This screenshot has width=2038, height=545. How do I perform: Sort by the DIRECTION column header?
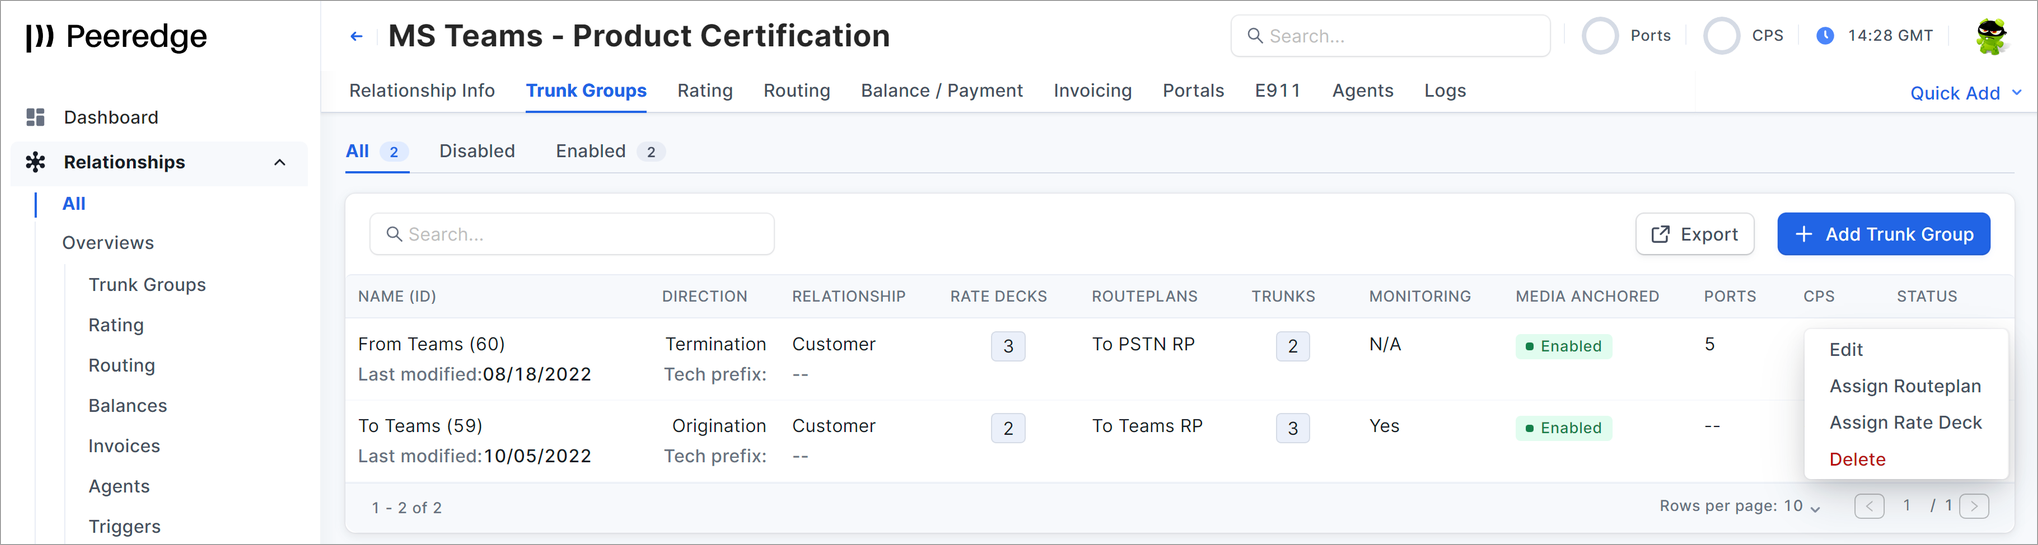click(x=704, y=297)
